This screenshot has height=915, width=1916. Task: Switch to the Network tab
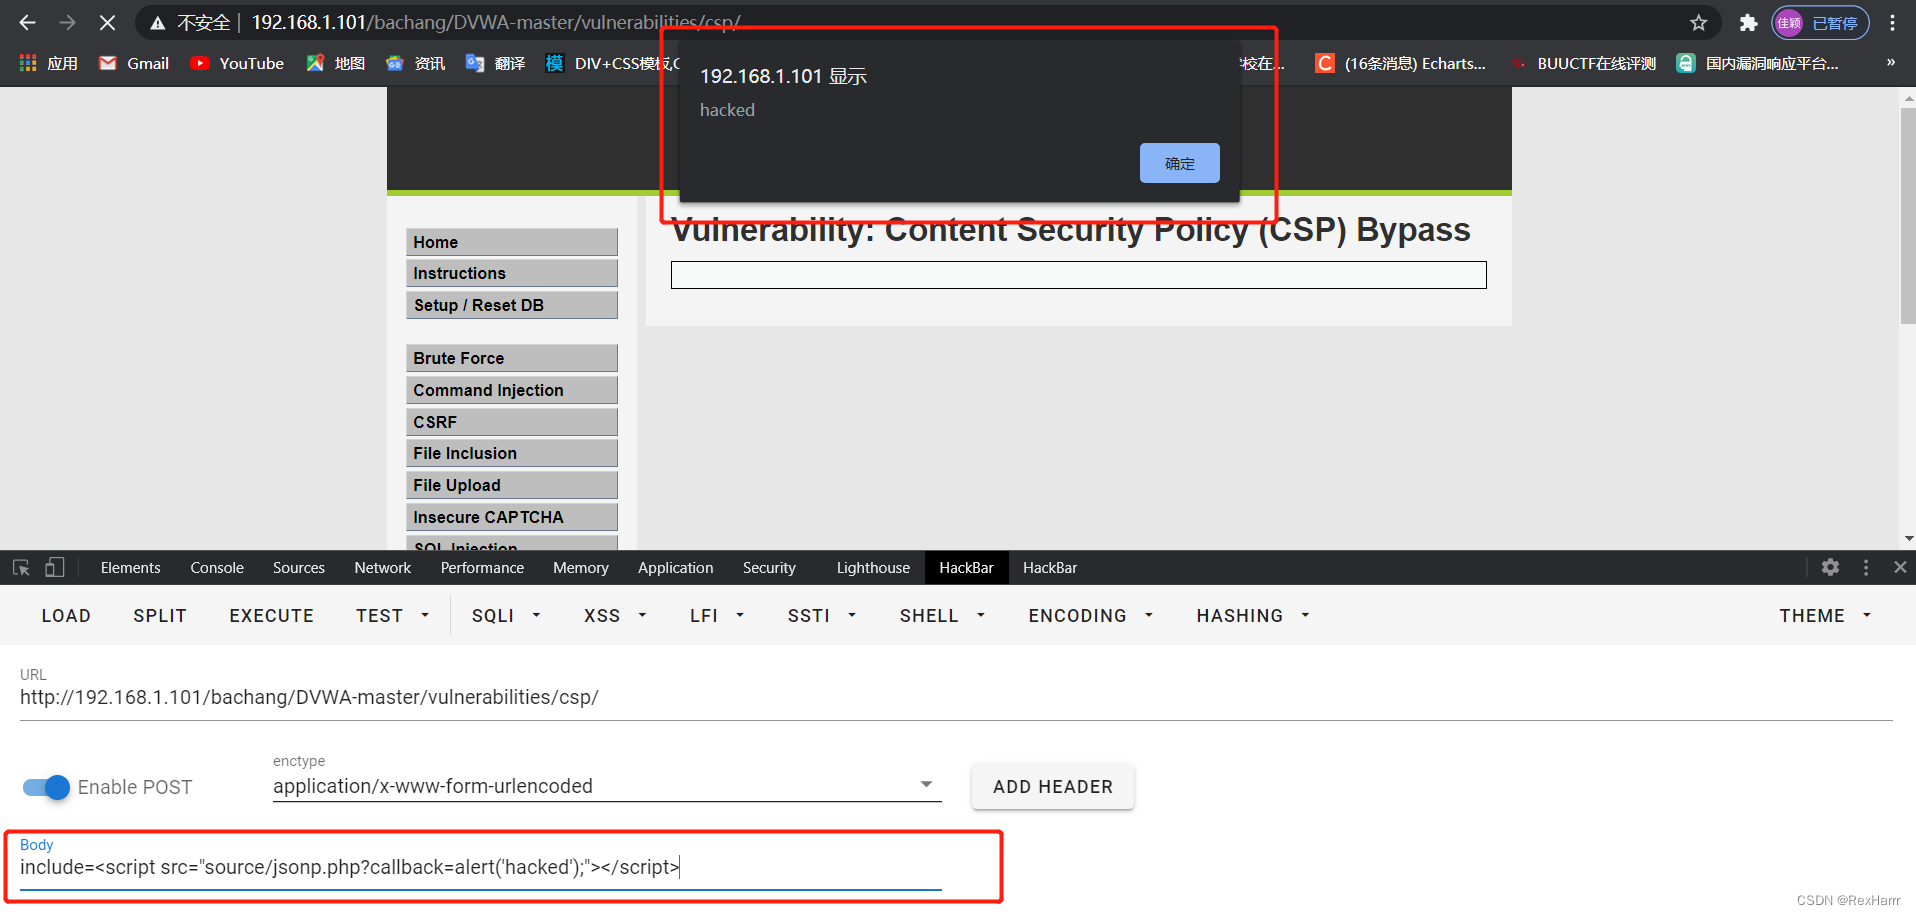click(382, 567)
